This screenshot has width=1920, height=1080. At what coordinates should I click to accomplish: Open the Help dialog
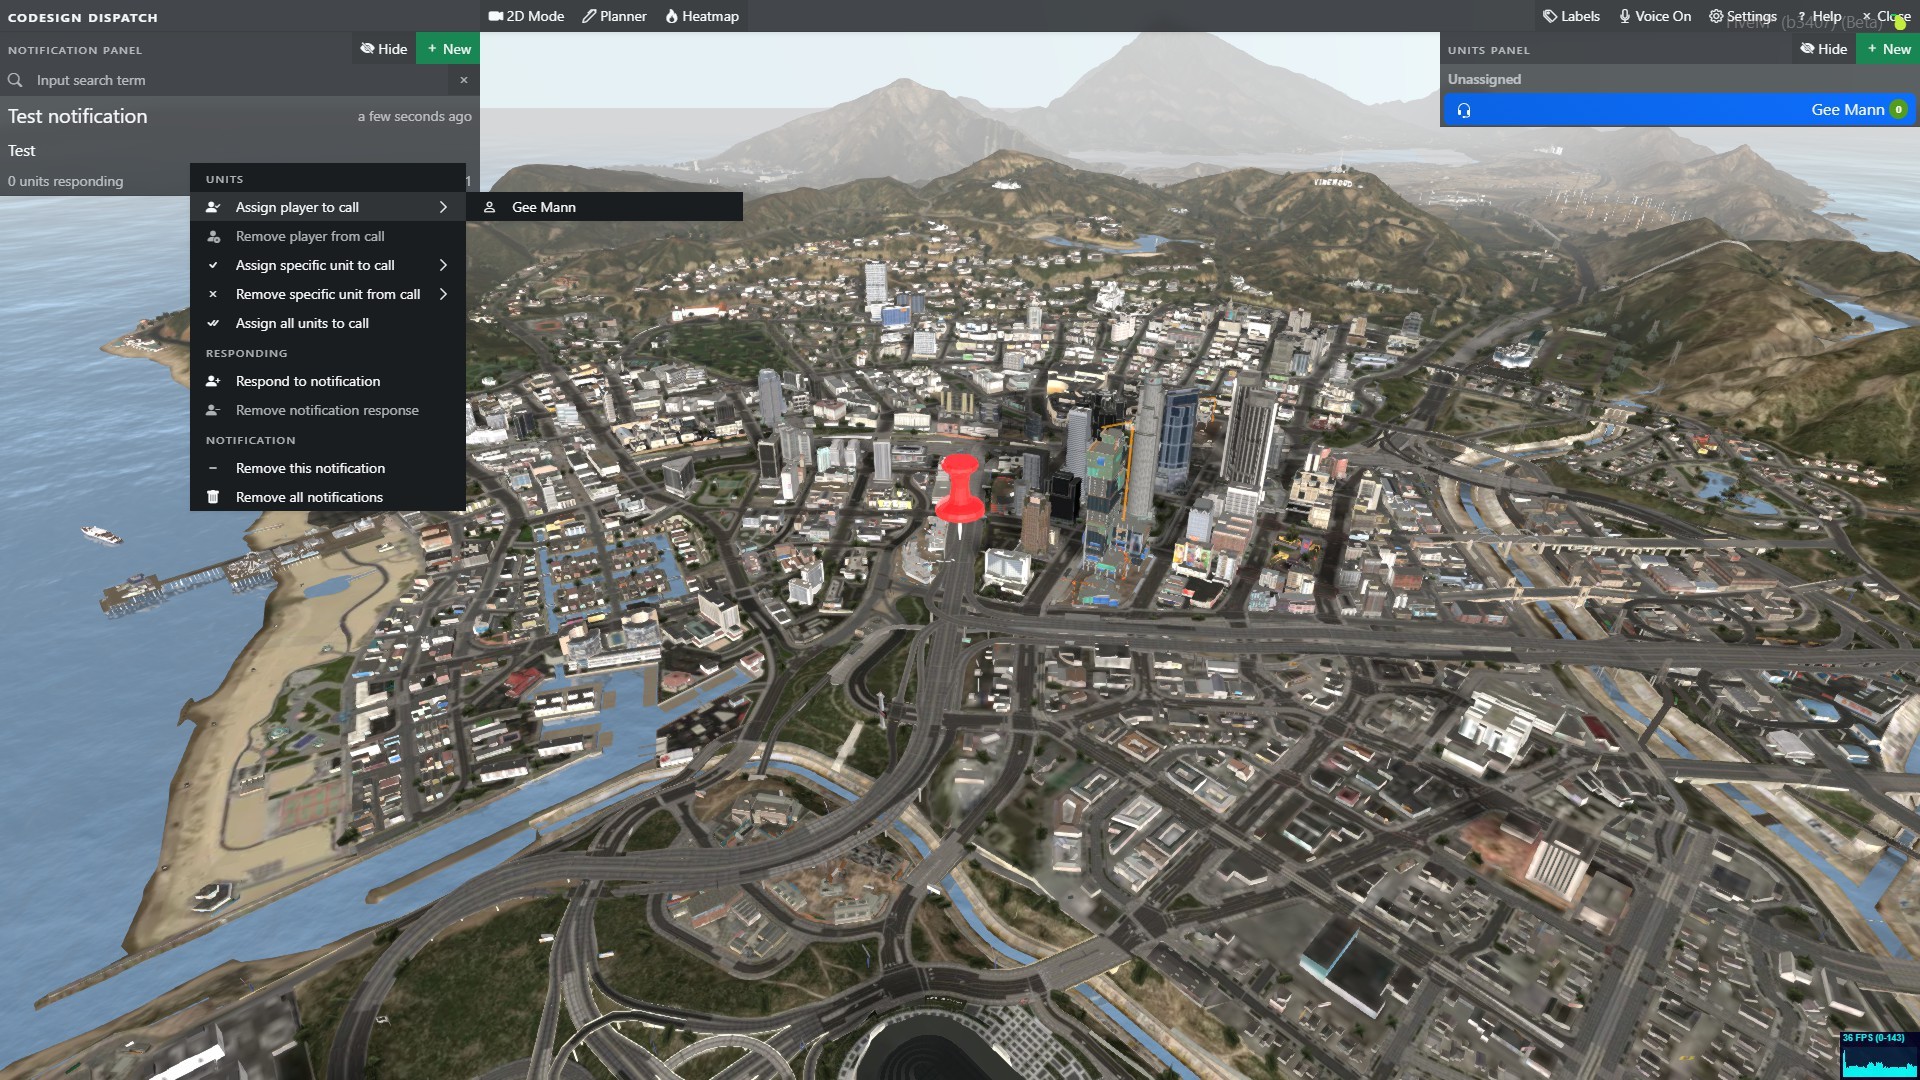coord(1823,16)
